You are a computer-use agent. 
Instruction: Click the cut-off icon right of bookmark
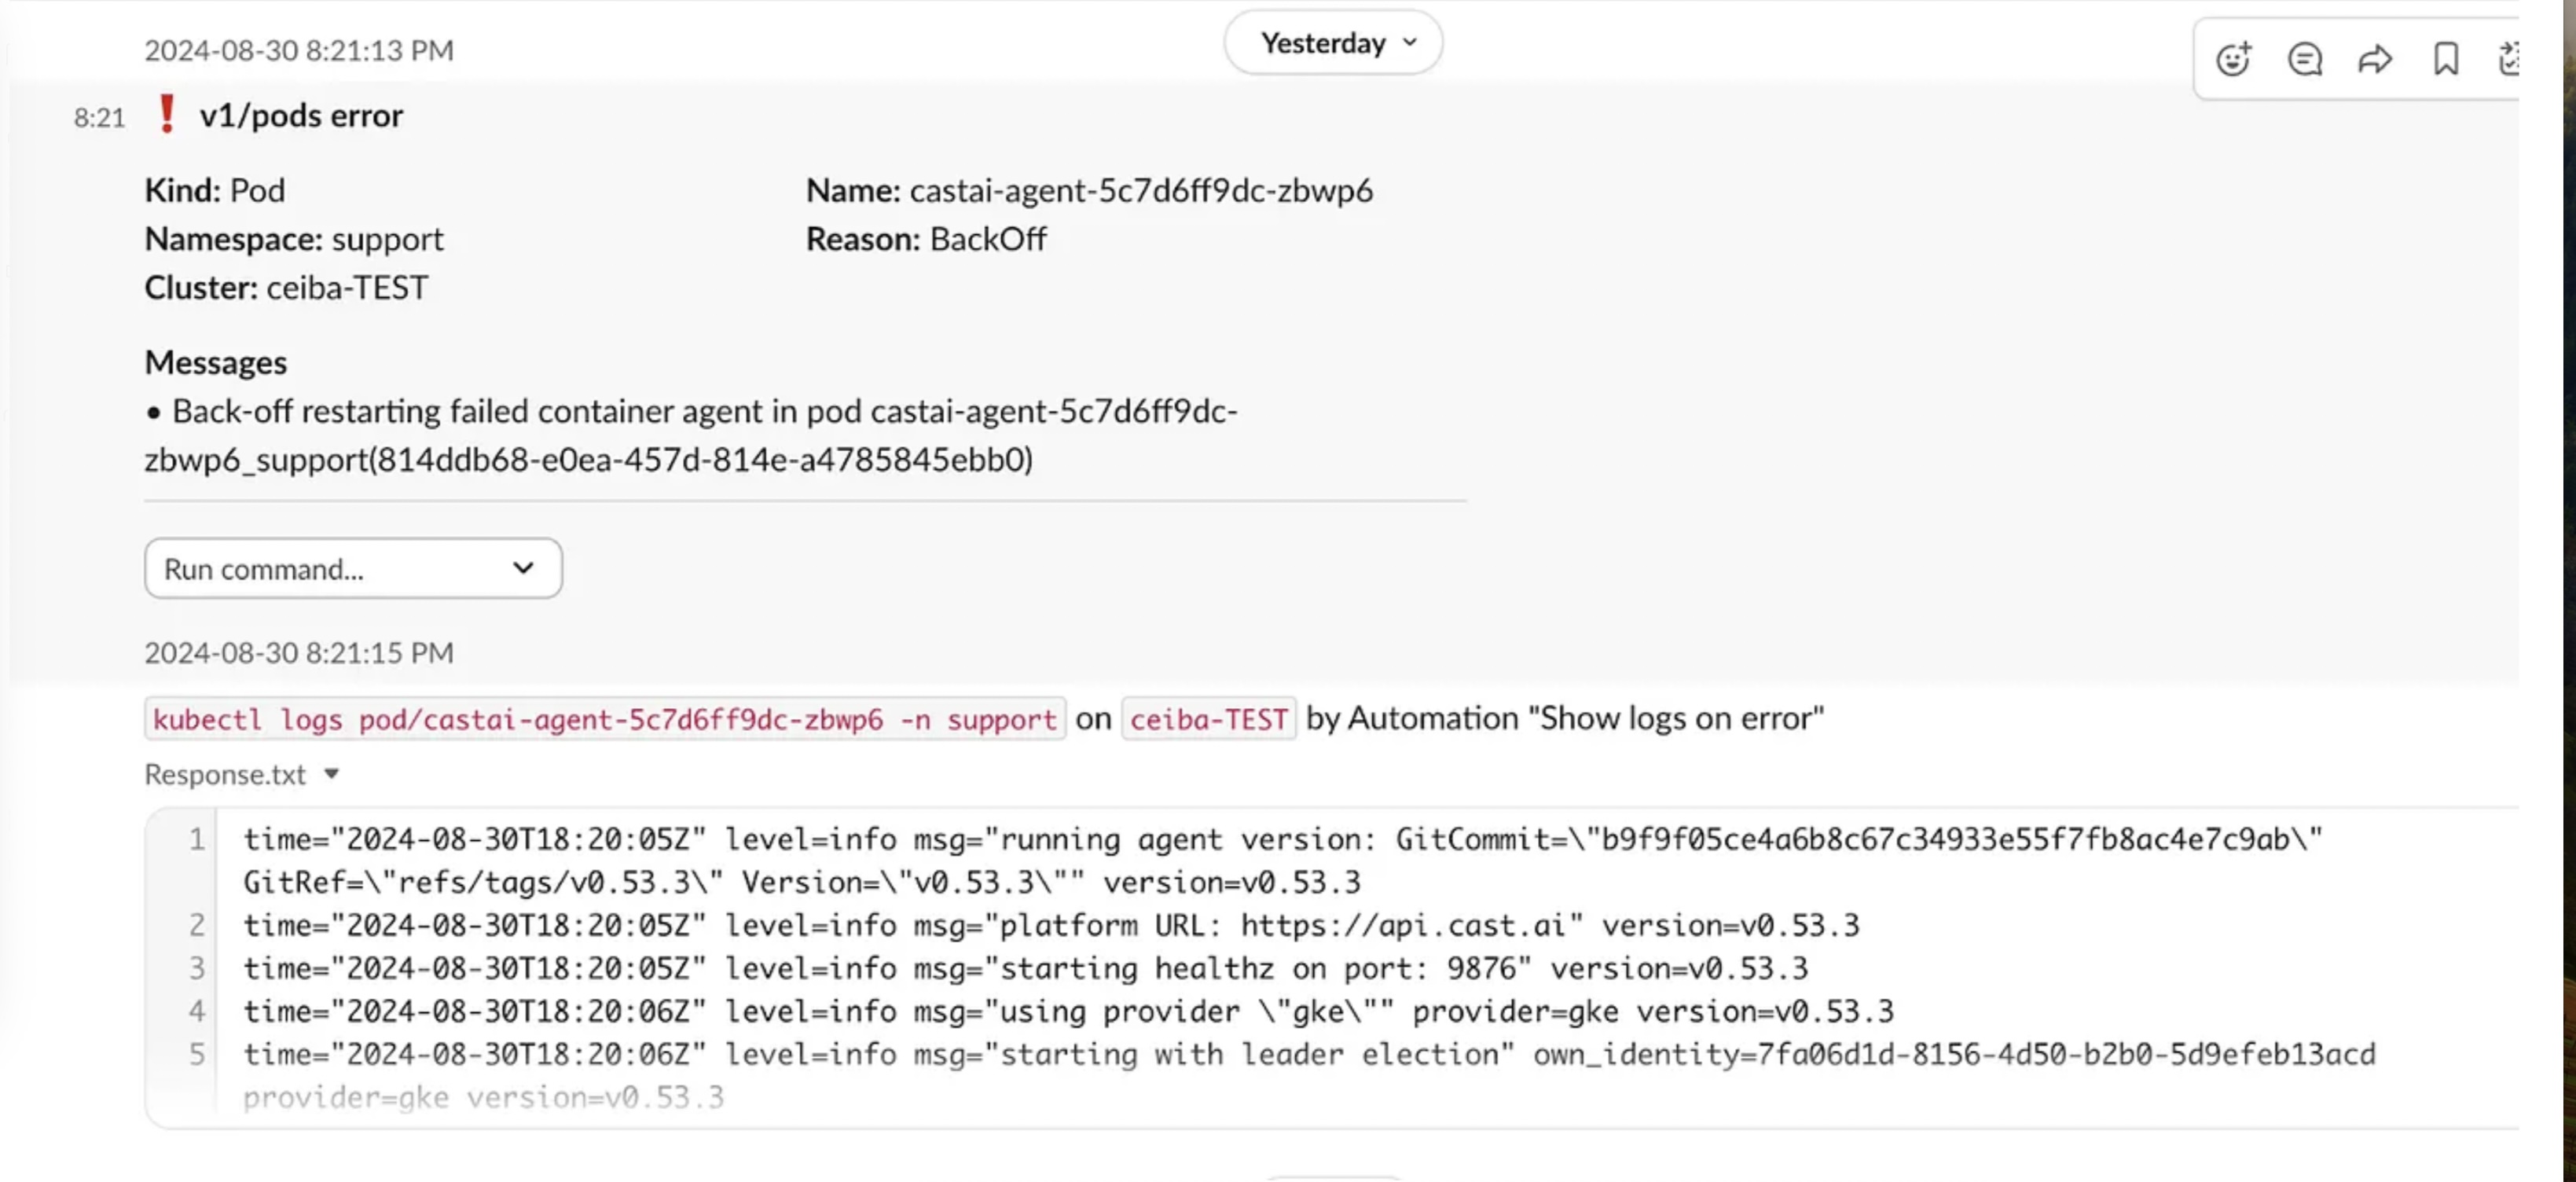point(2508,59)
